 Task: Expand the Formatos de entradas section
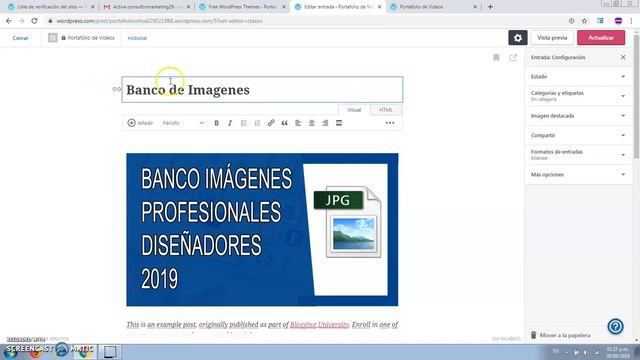pyautogui.click(x=578, y=155)
